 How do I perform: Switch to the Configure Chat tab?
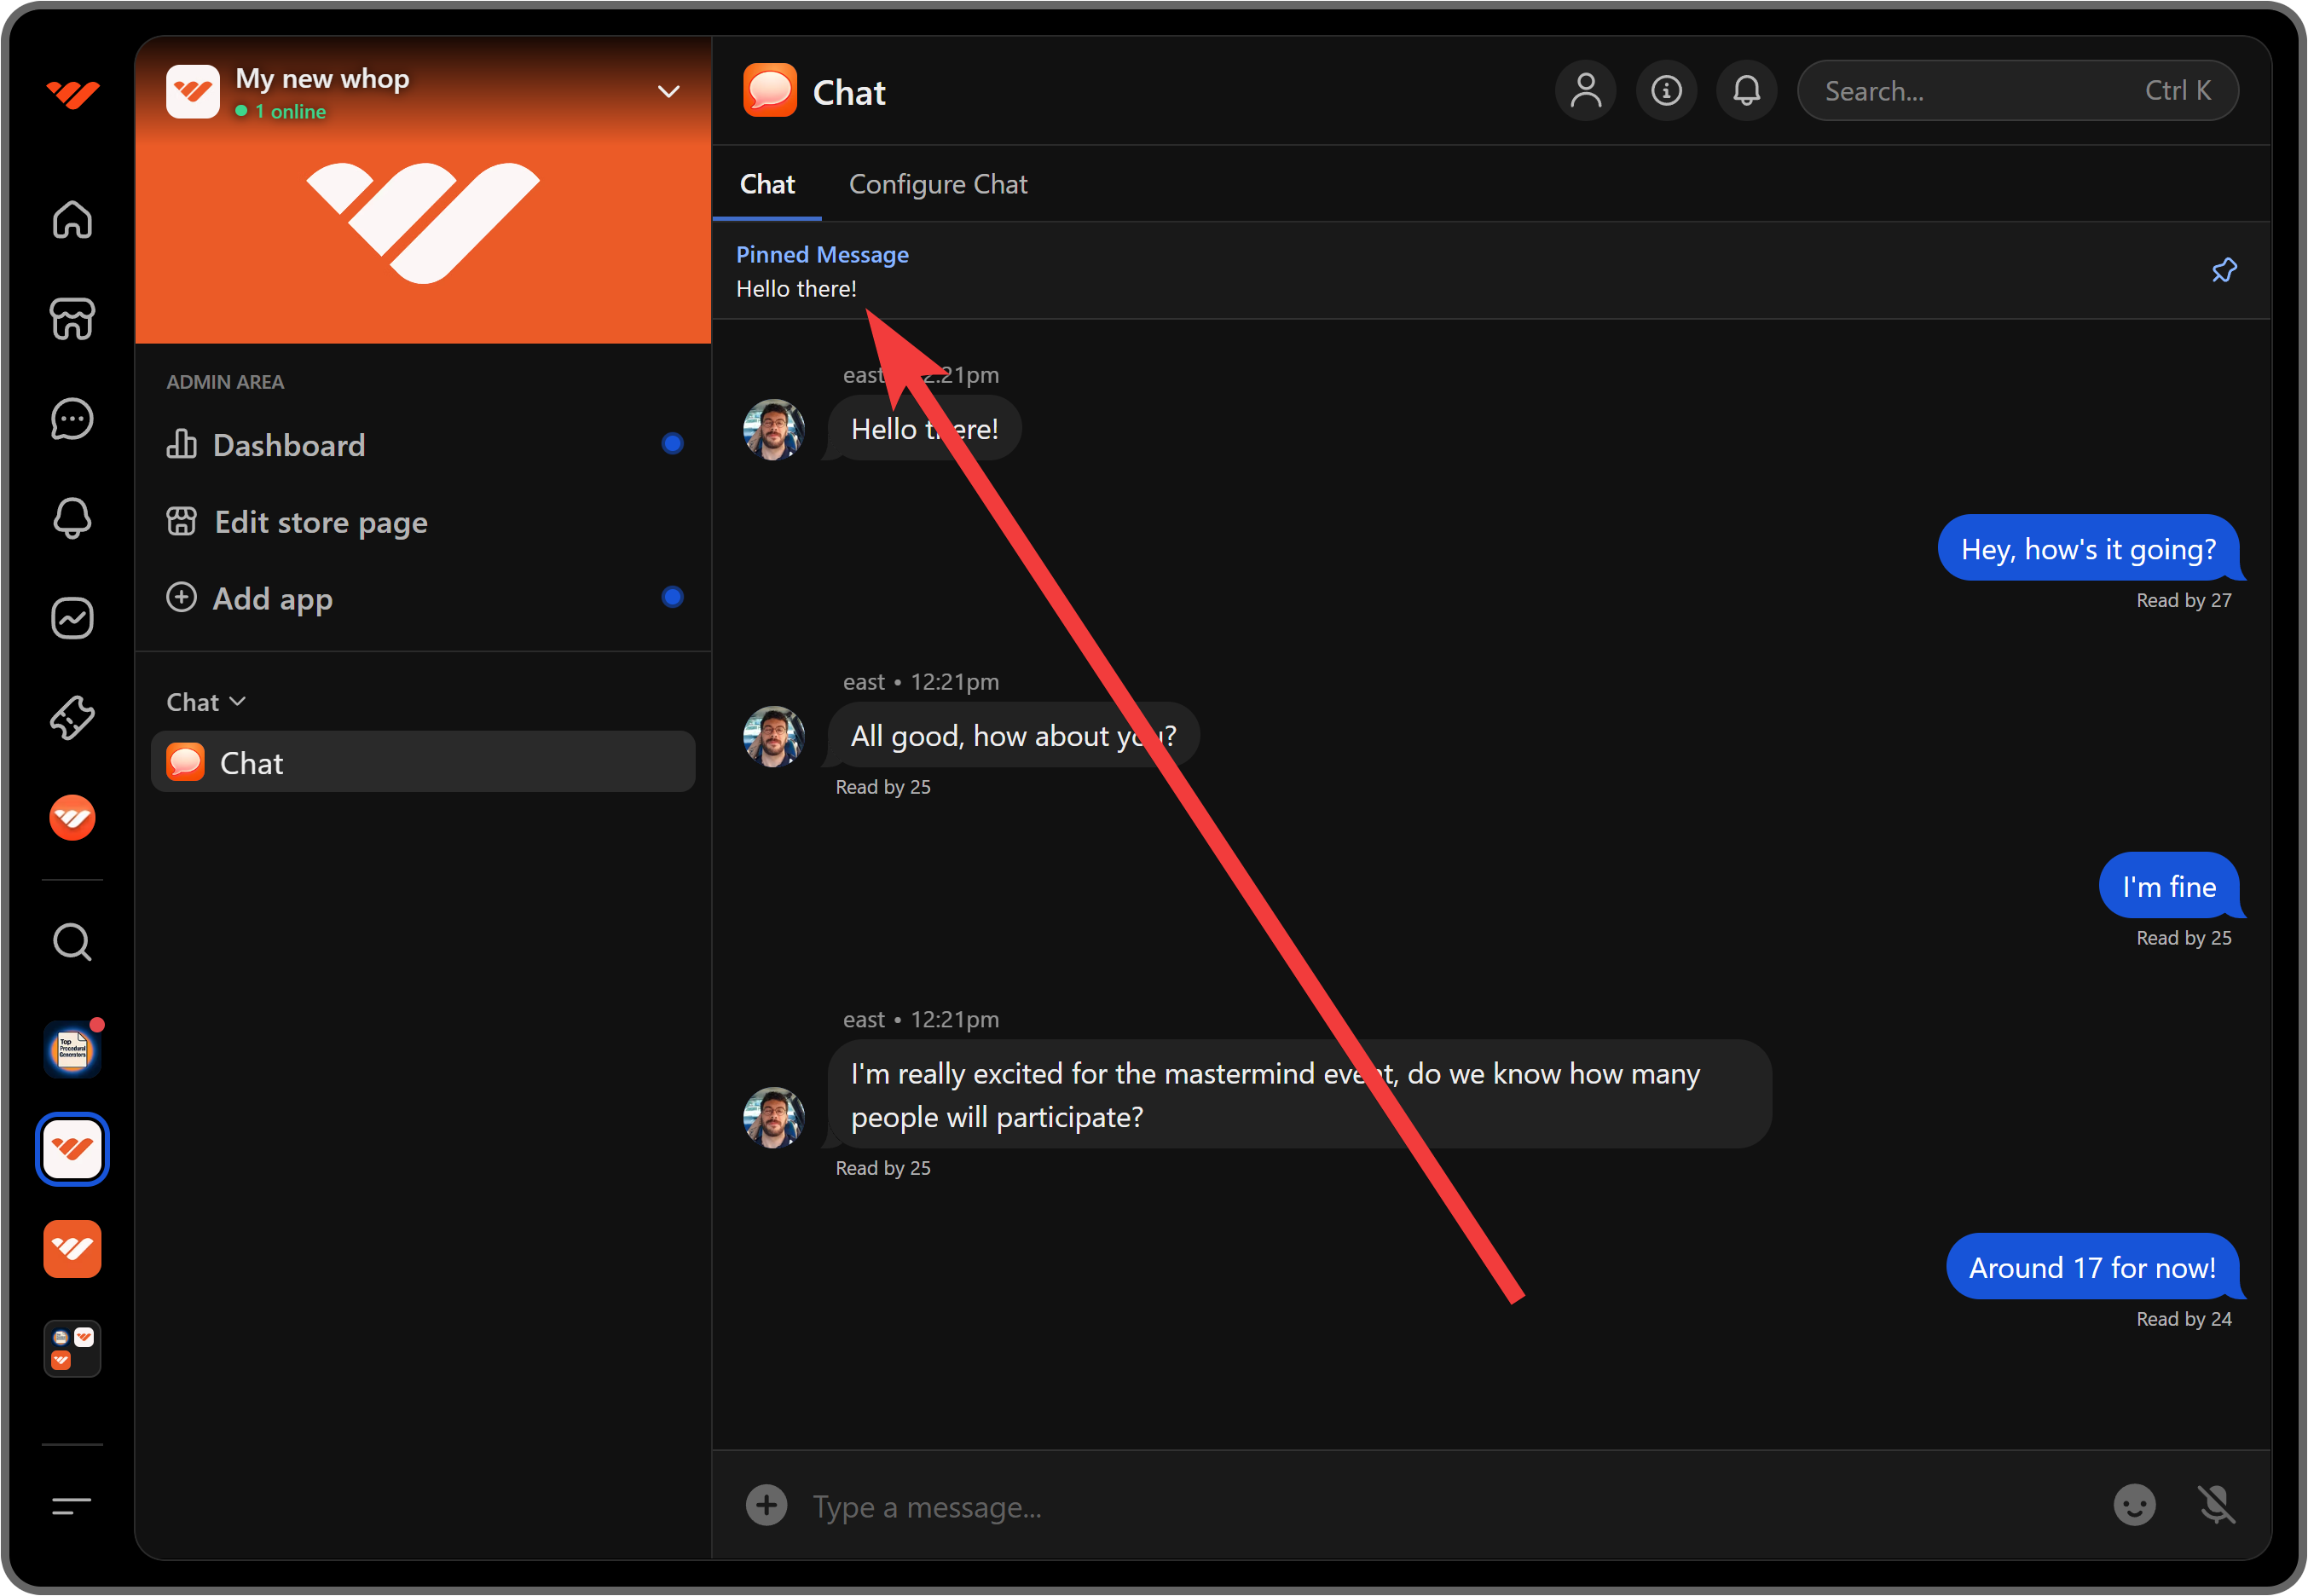coord(937,184)
